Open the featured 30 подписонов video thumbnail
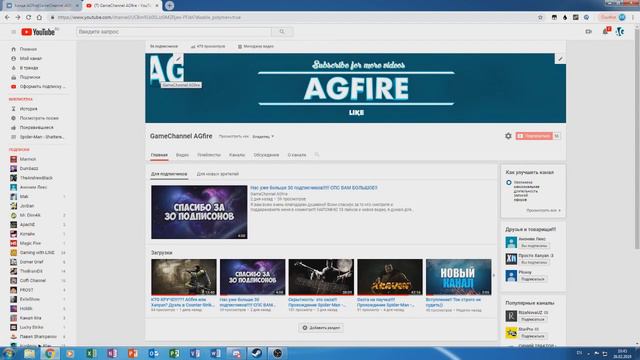This screenshot has height=360, width=640. point(199,212)
